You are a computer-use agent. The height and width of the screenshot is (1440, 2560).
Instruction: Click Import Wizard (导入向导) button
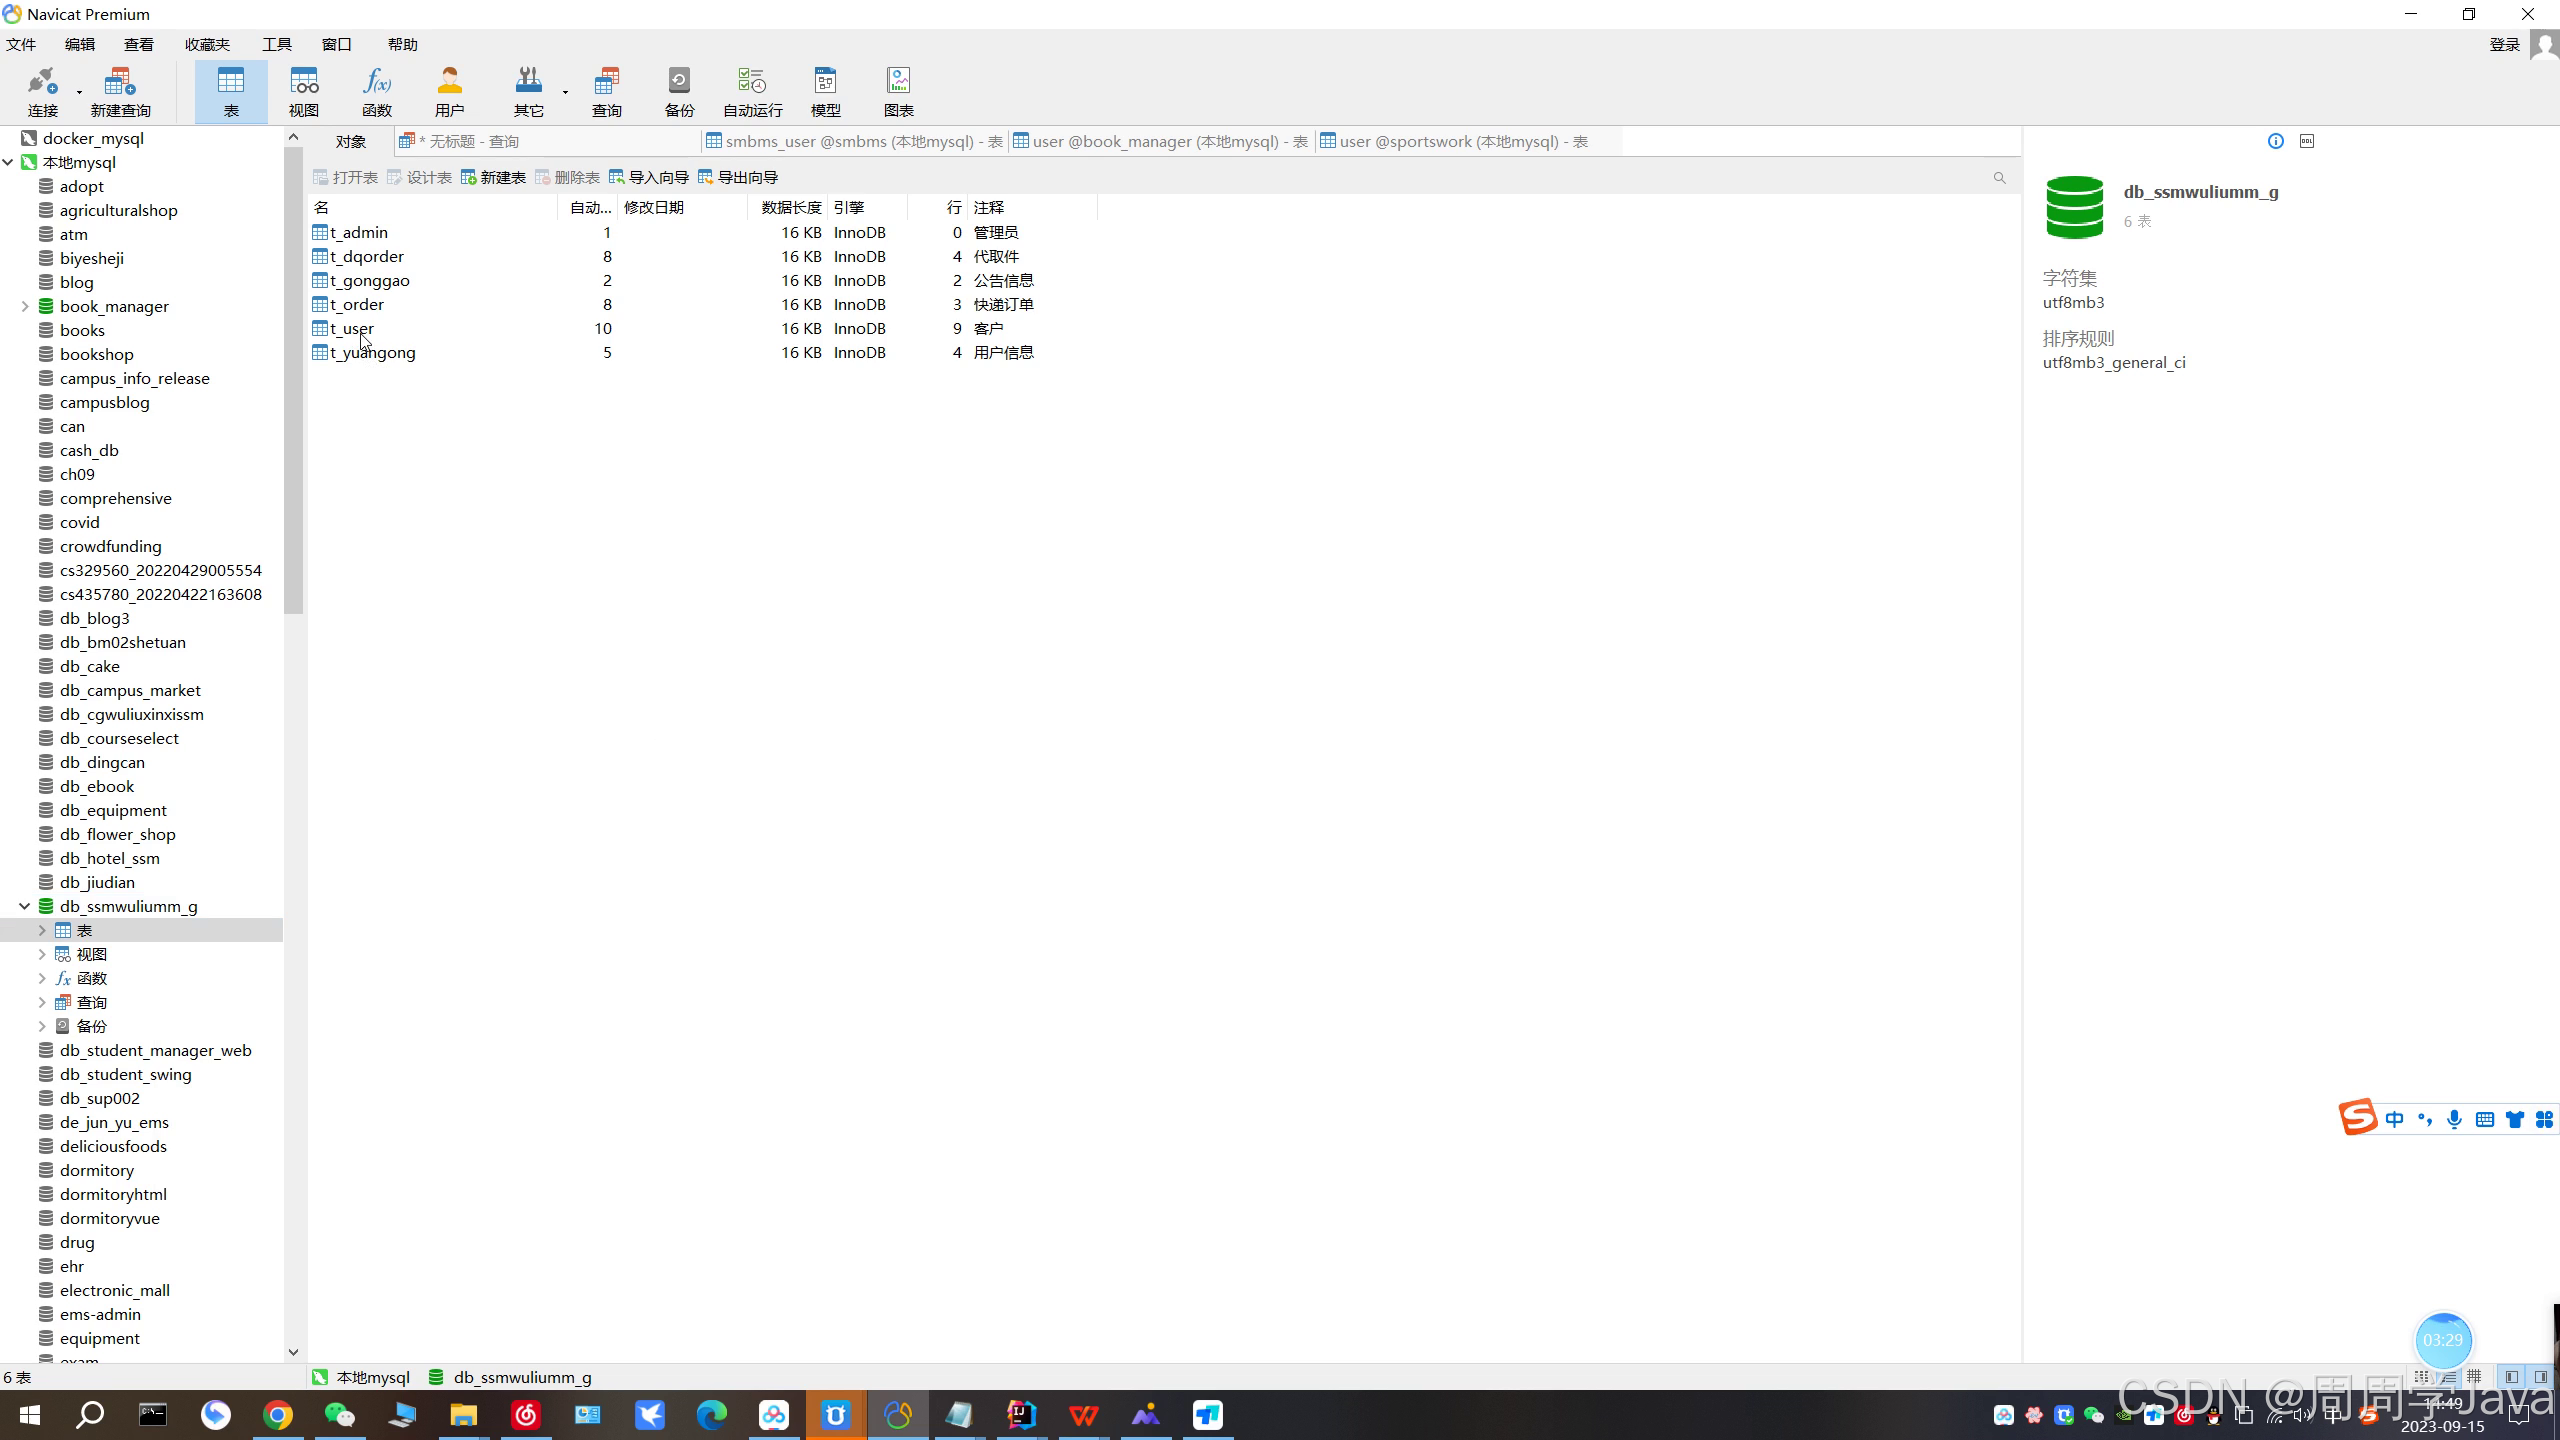(649, 177)
